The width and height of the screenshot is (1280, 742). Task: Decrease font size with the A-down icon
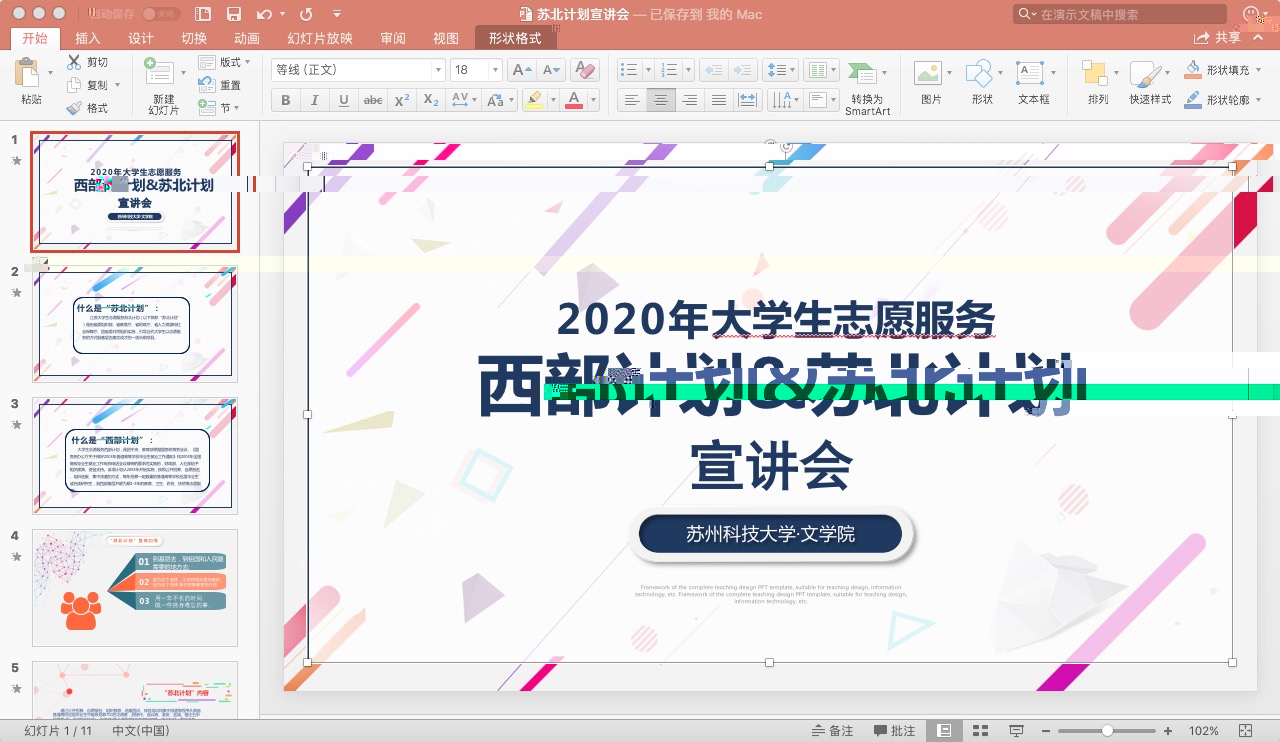pyautogui.click(x=552, y=70)
